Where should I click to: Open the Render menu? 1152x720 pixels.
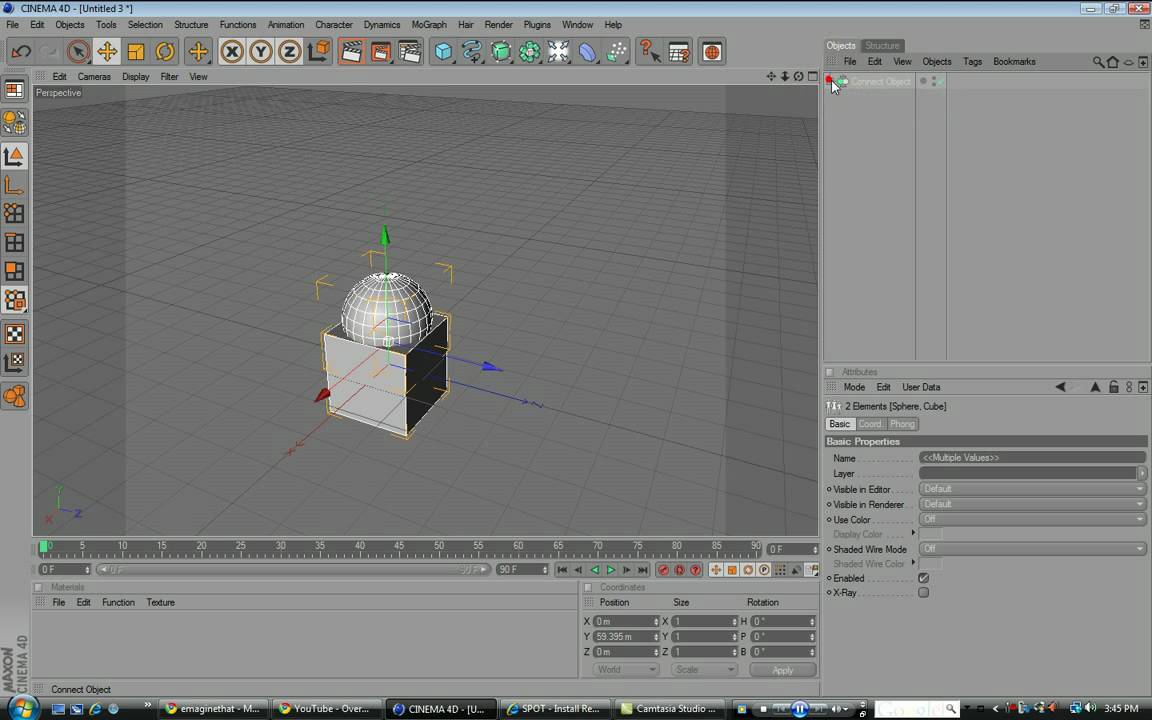tap(499, 24)
